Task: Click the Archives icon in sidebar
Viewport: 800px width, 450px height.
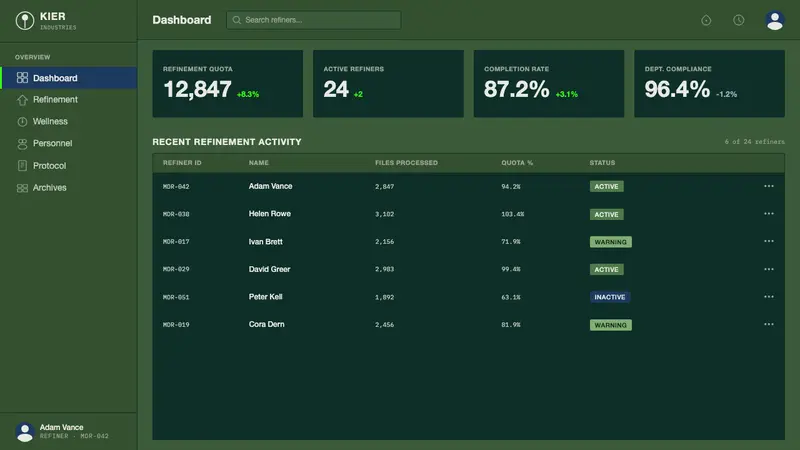Action: pyautogui.click(x=22, y=188)
